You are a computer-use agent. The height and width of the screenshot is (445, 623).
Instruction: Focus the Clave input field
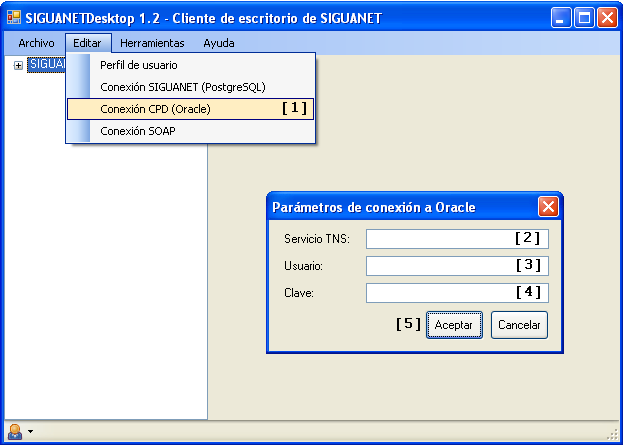(x=457, y=293)
